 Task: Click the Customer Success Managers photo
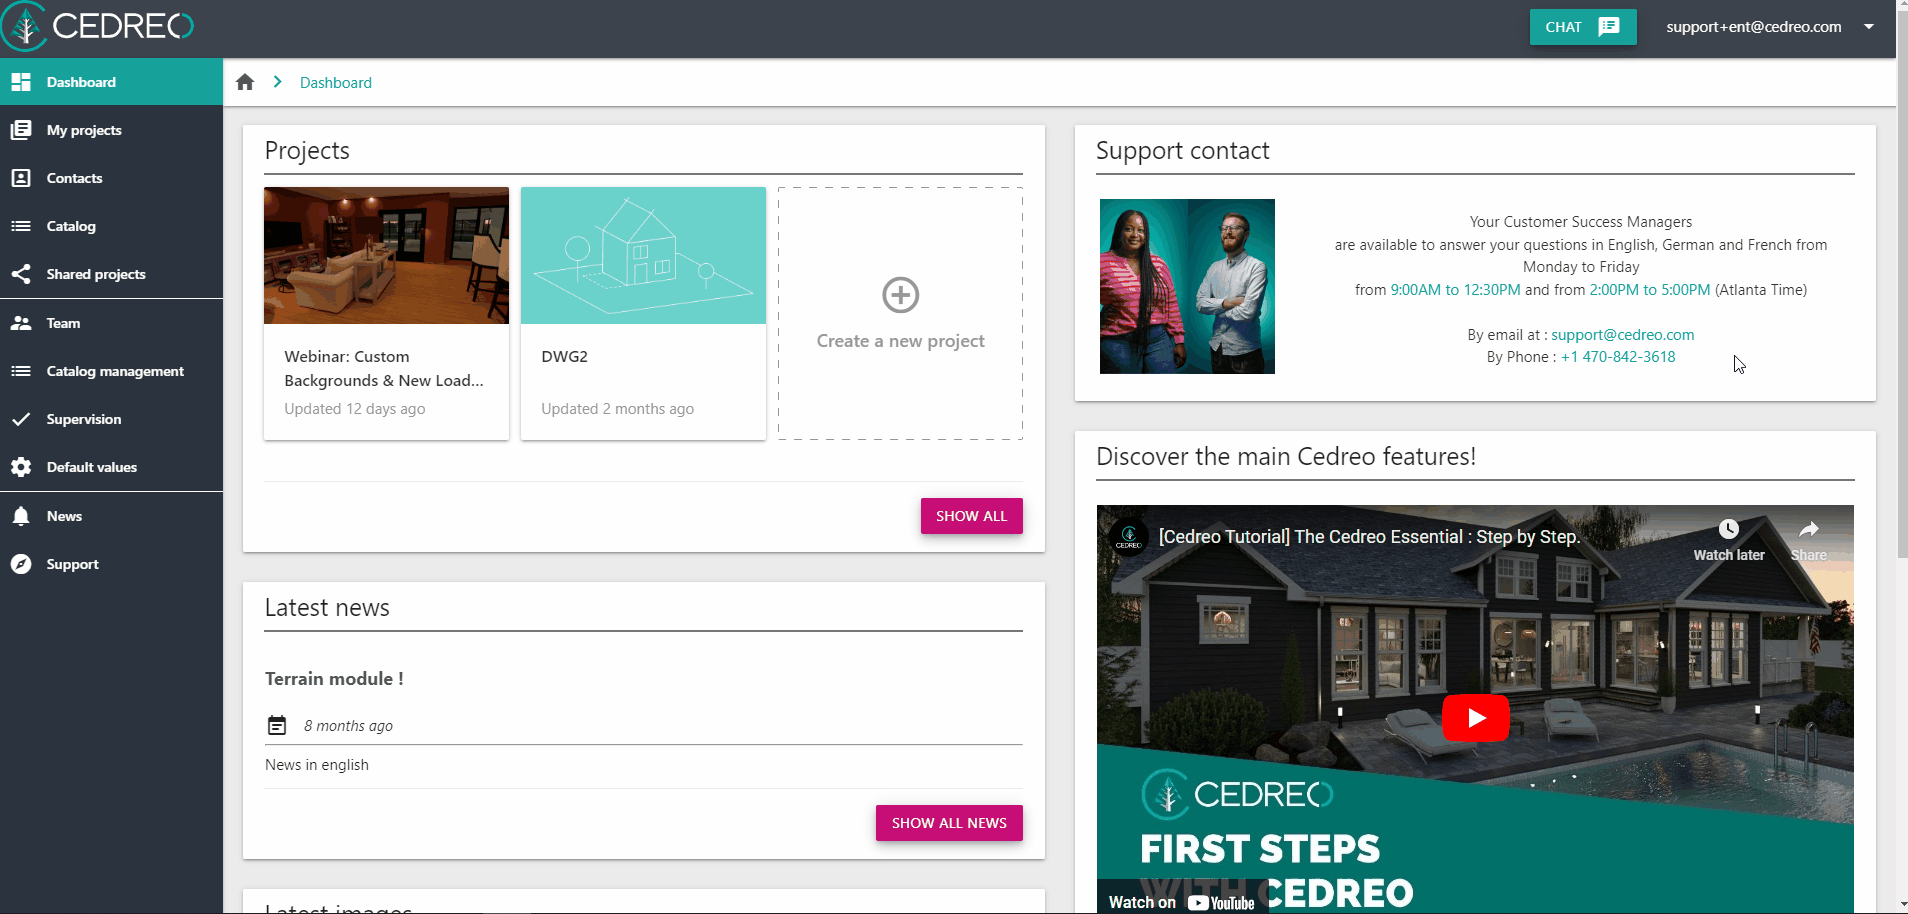tap(1187, 286)
